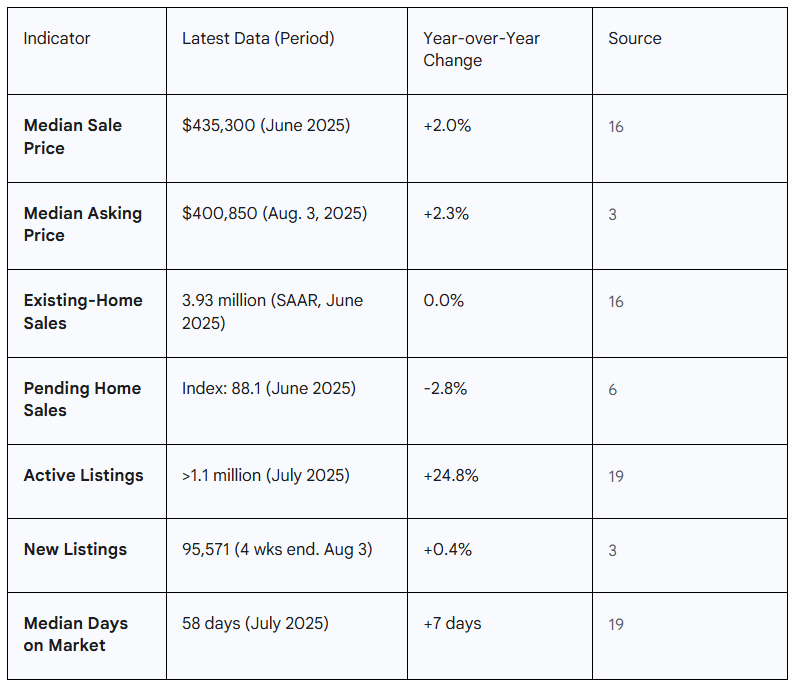This screenshot has width=799, height=688.
Task: Open source 19 in Active Listings row
Action: click(x=616, y=476)
